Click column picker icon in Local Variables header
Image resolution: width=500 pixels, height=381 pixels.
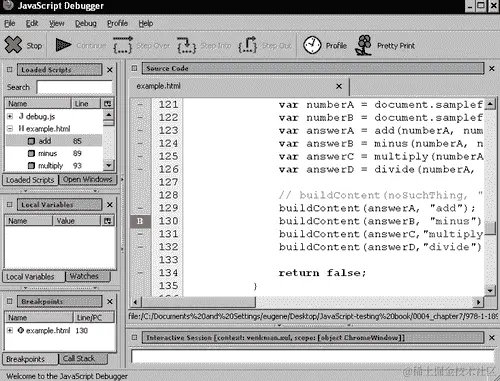[x=107, y=221]
